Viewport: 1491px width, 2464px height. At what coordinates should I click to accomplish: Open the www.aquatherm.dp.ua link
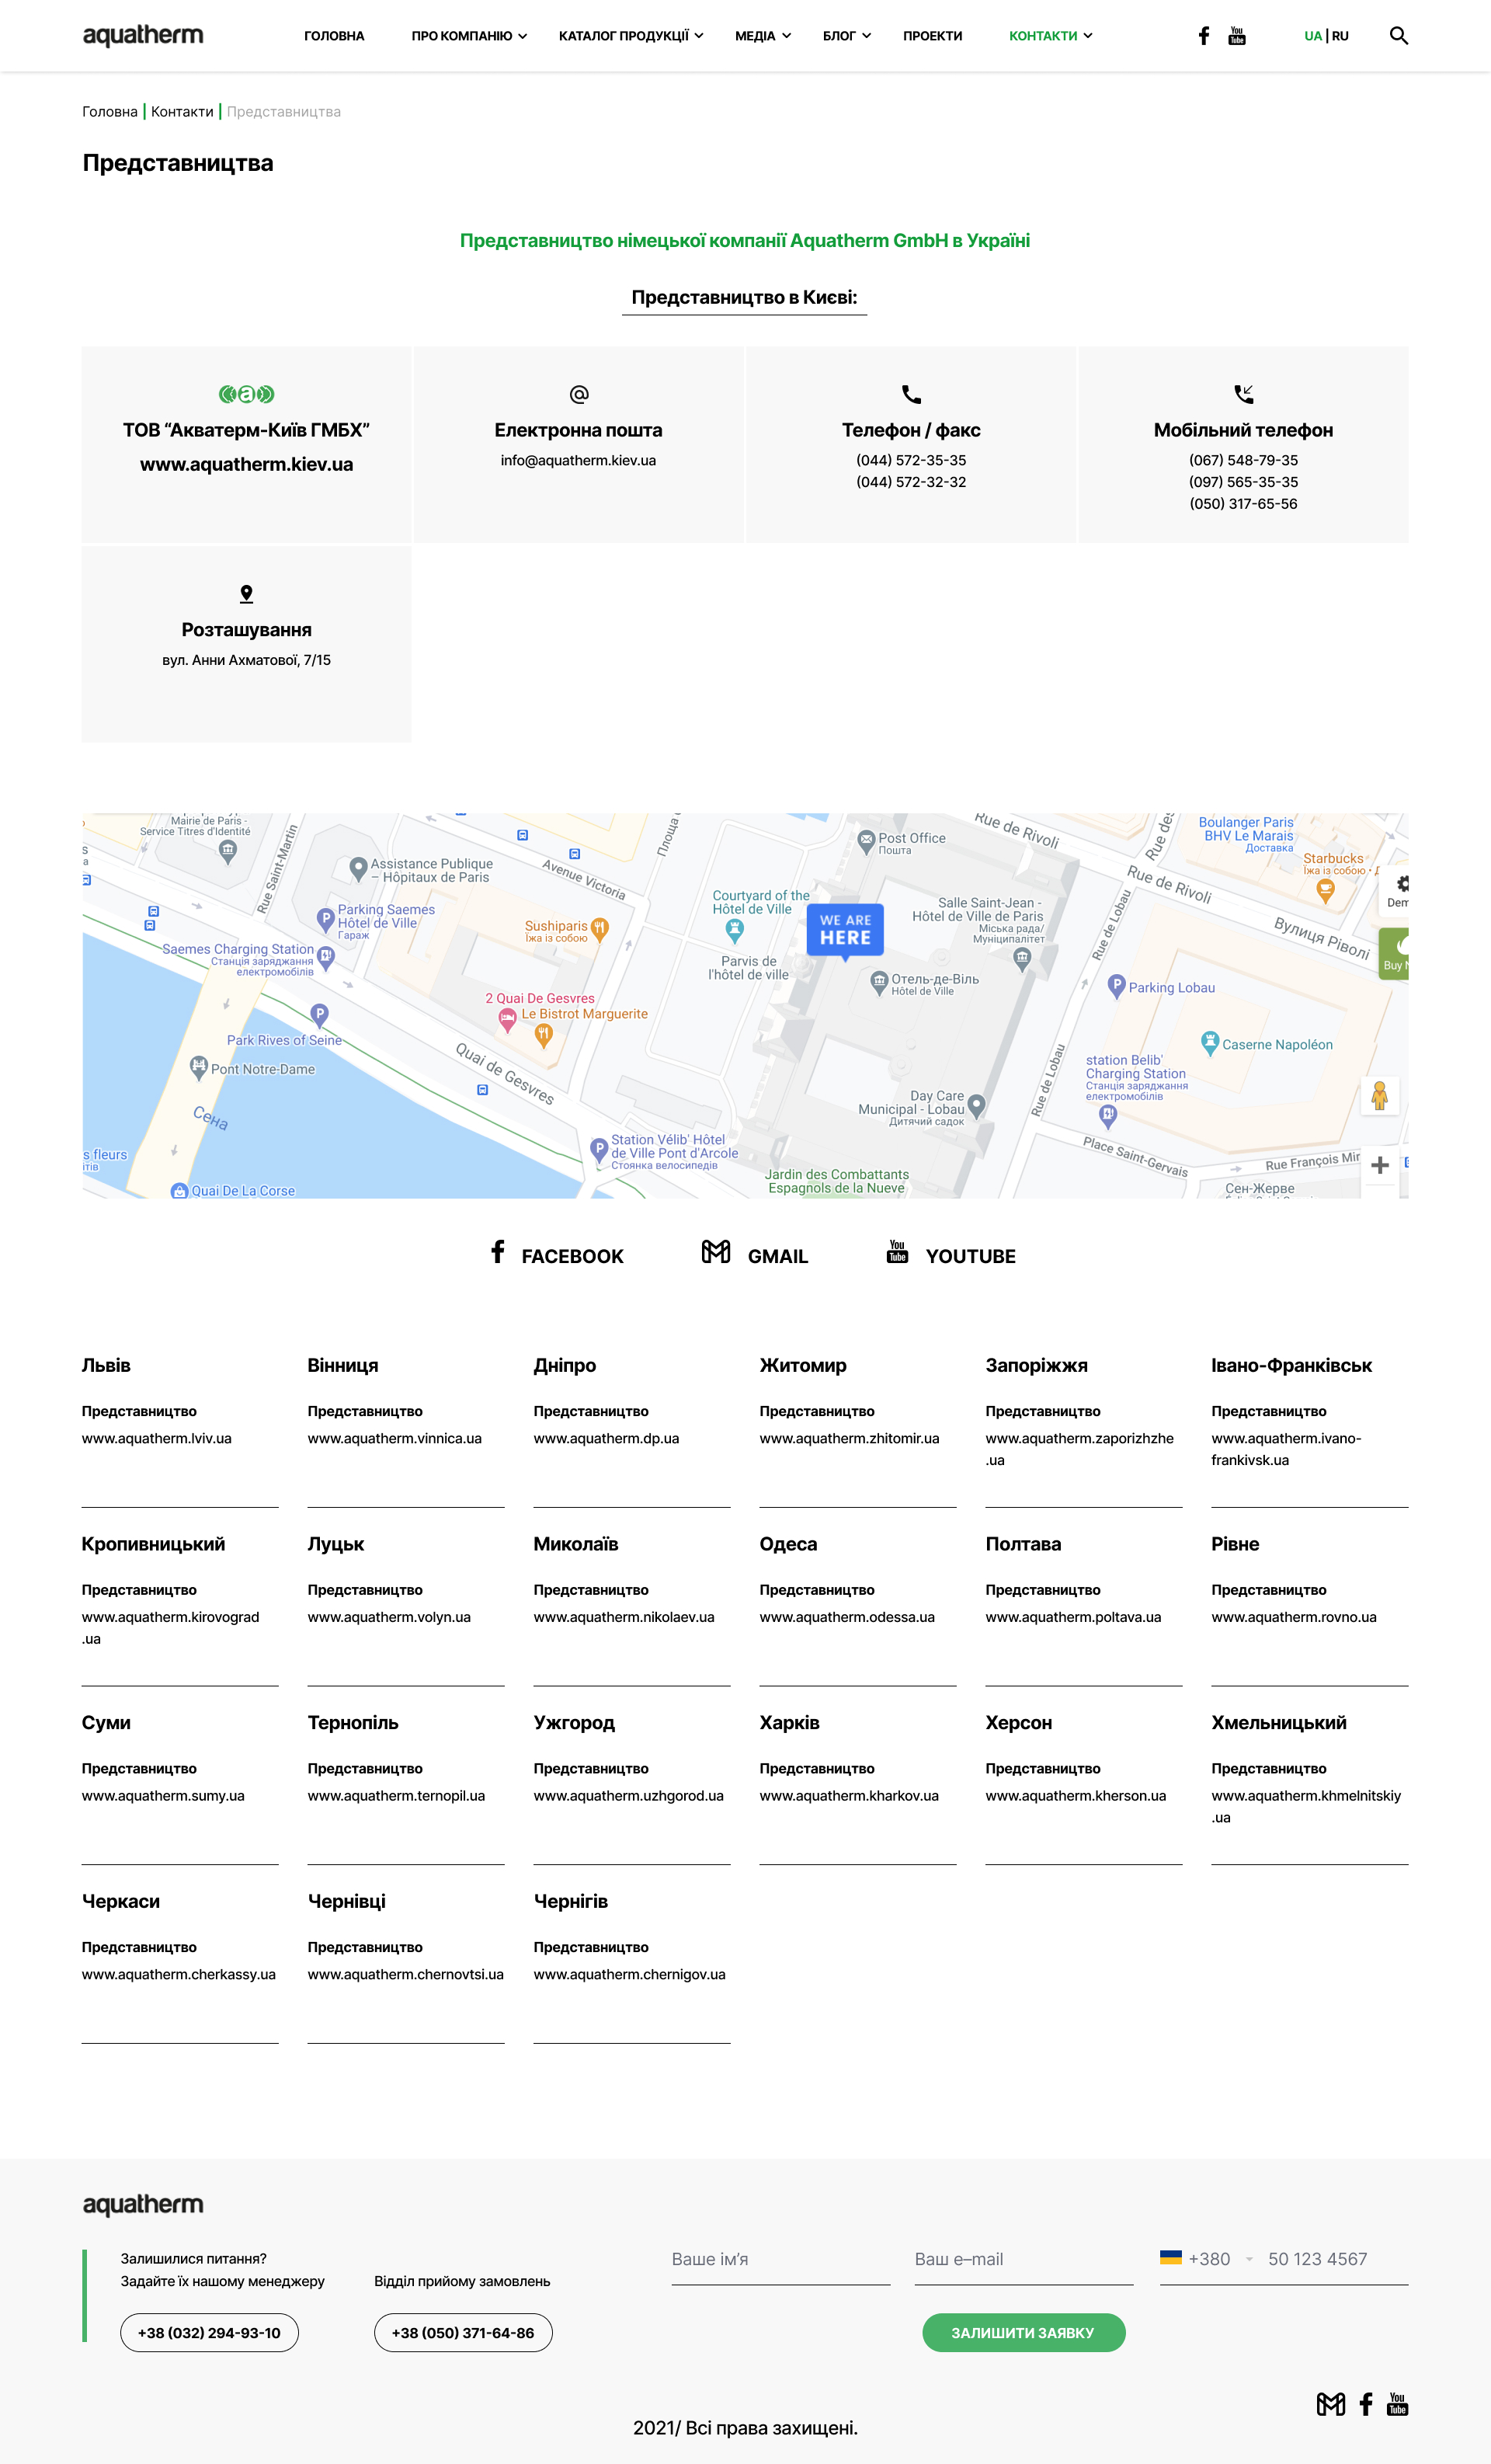(x=606, y=1439)
